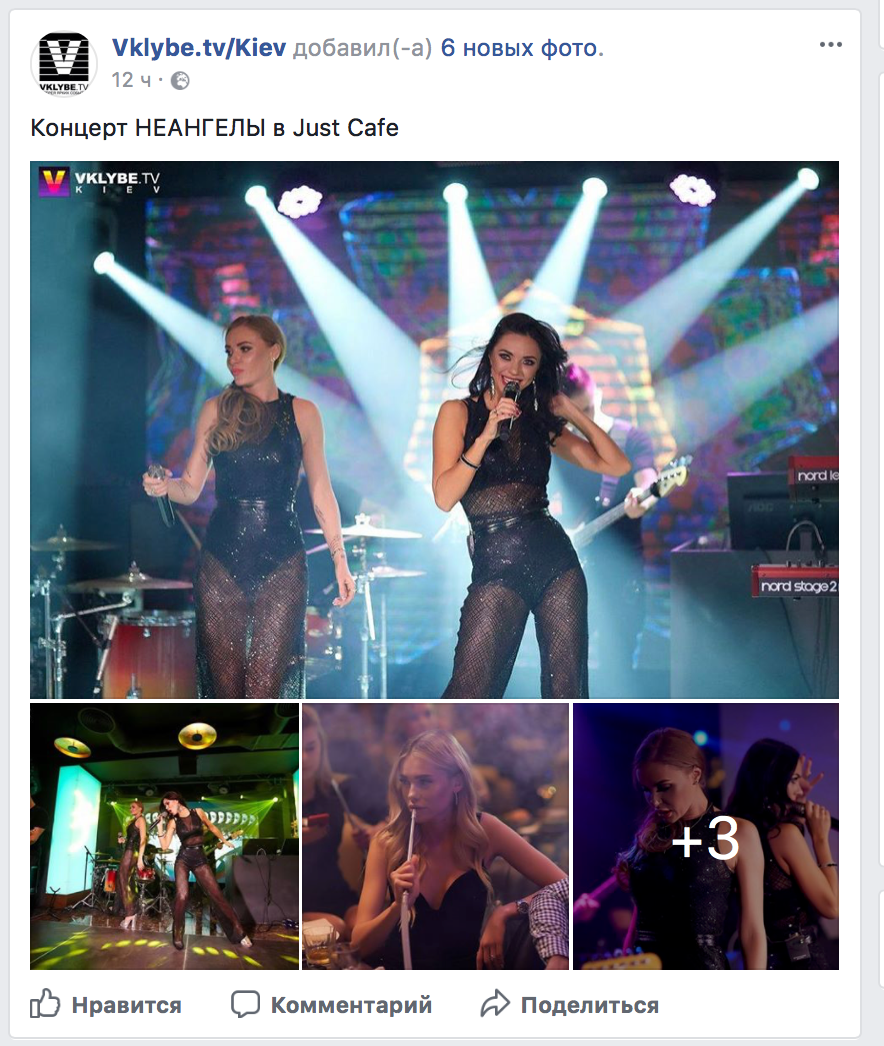Open the post options three-dot menu
The width and height of the screenshot is (884, 1046).
[831, 45]
